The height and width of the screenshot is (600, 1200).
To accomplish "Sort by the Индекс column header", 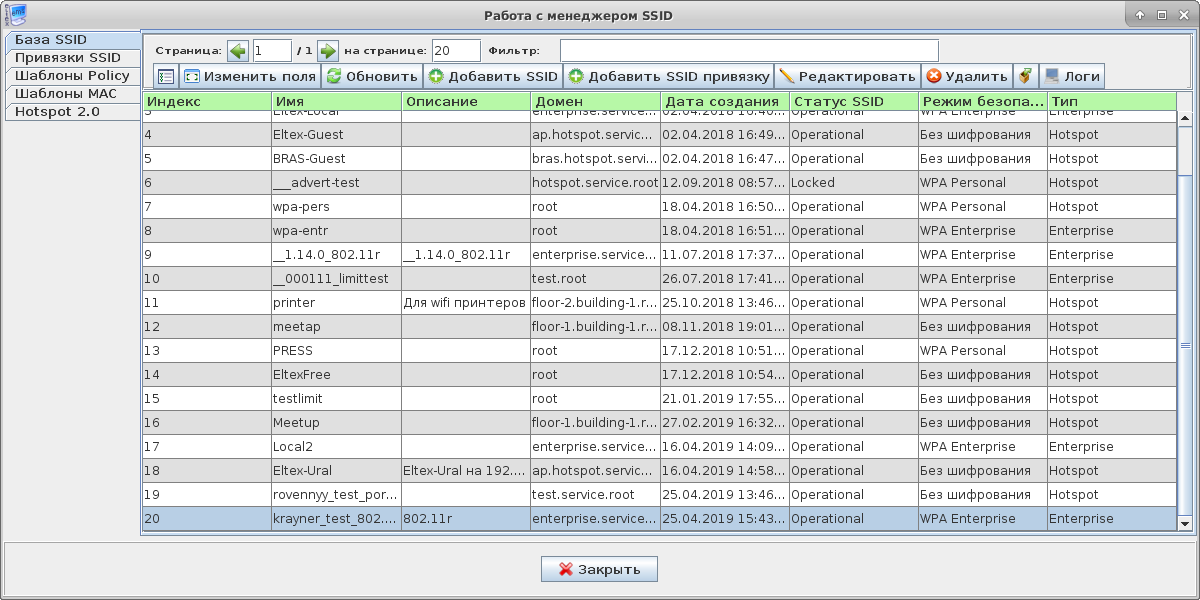I will [x=207, y=102].
